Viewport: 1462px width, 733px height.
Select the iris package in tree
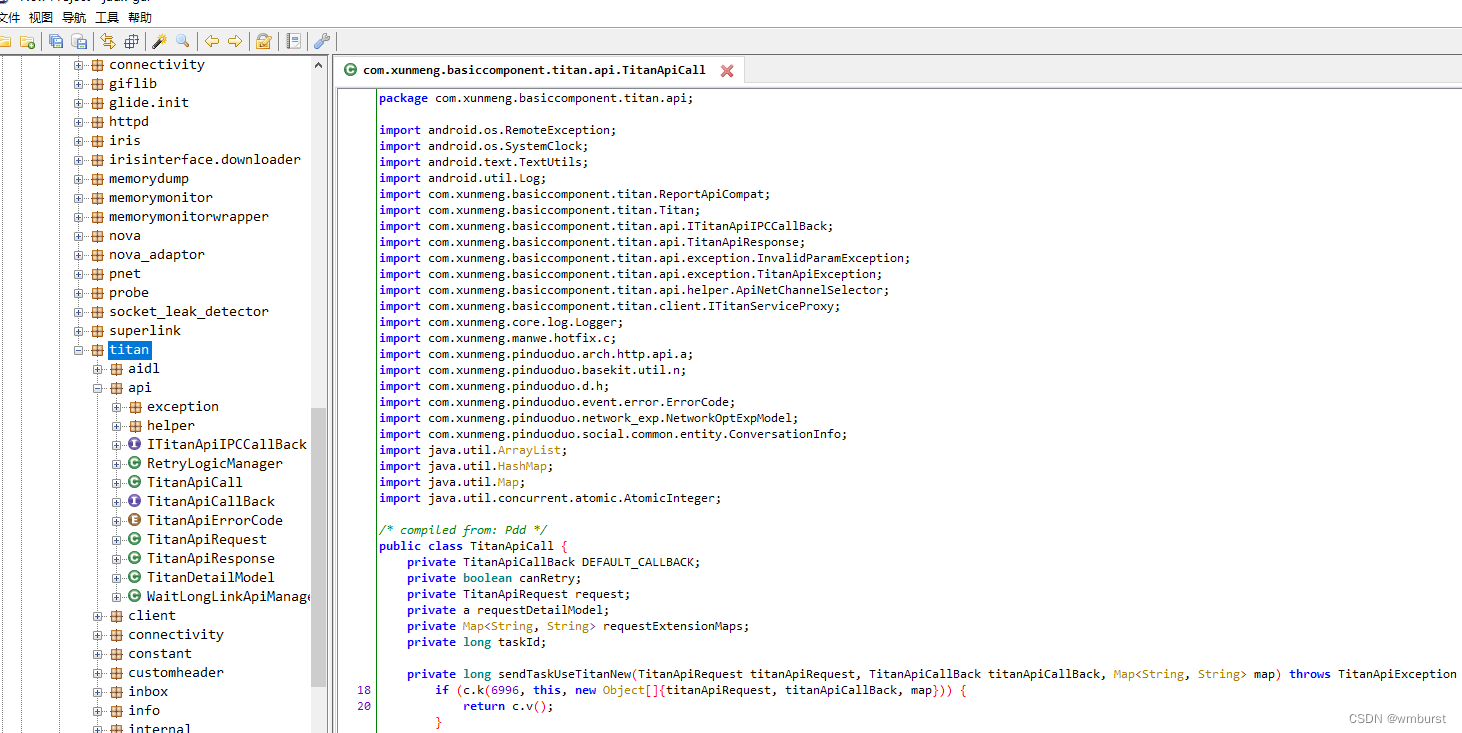tap(125, 141)
